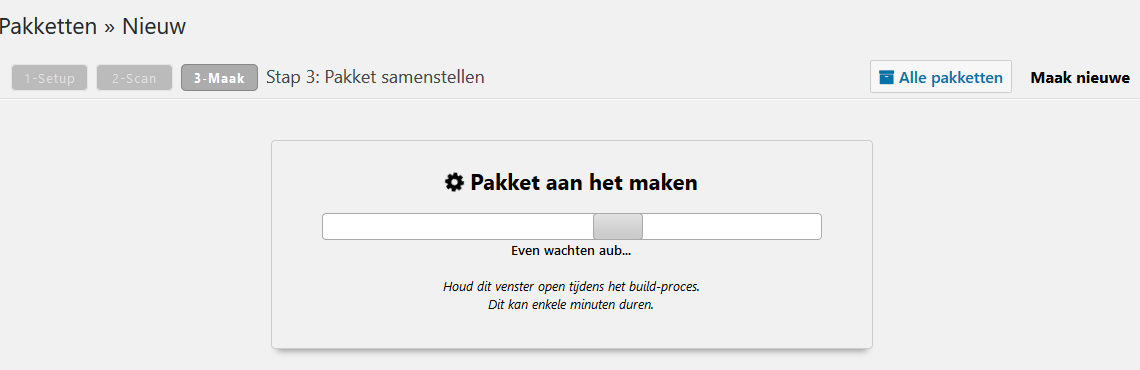
Task: Click the Stap 3: Pakket samenstellen label
Action: coord(375,77)
